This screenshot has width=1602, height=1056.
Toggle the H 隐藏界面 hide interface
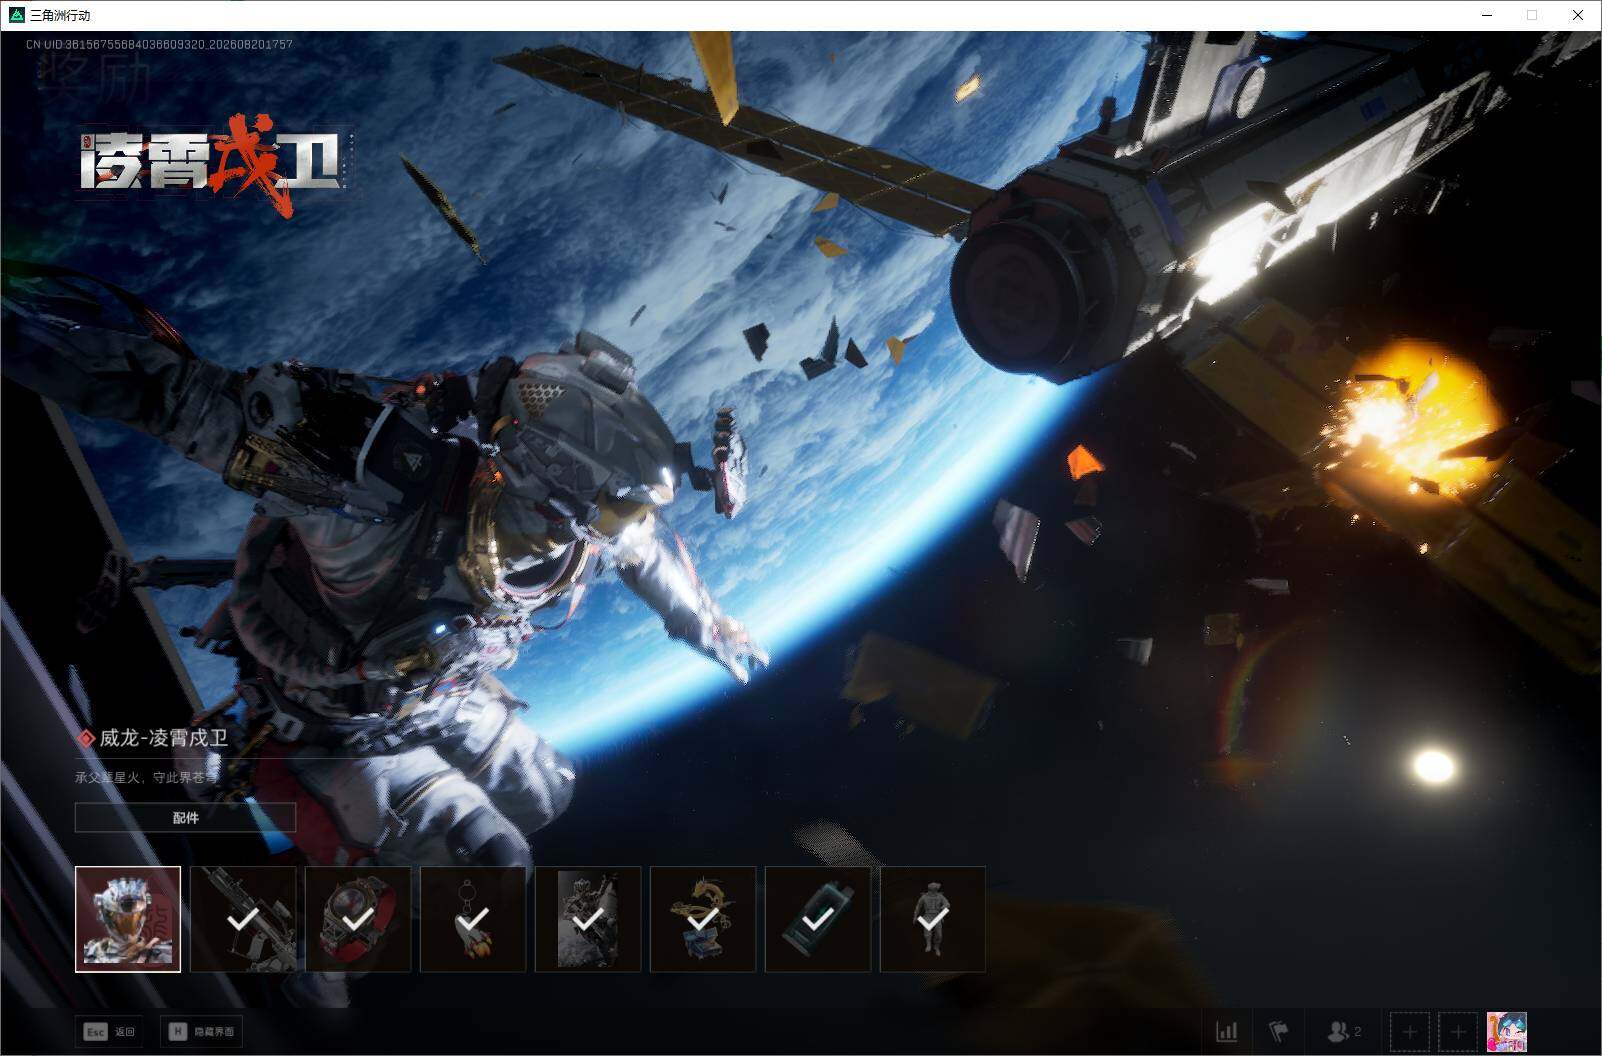tap(201, 1031)
